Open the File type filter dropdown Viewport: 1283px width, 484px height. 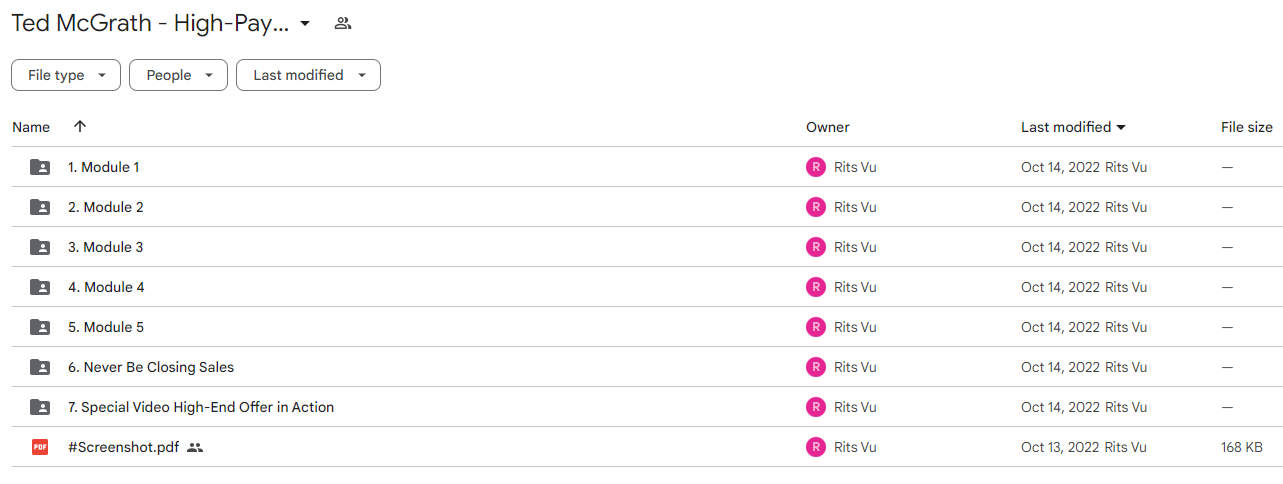tap(66, 75)
